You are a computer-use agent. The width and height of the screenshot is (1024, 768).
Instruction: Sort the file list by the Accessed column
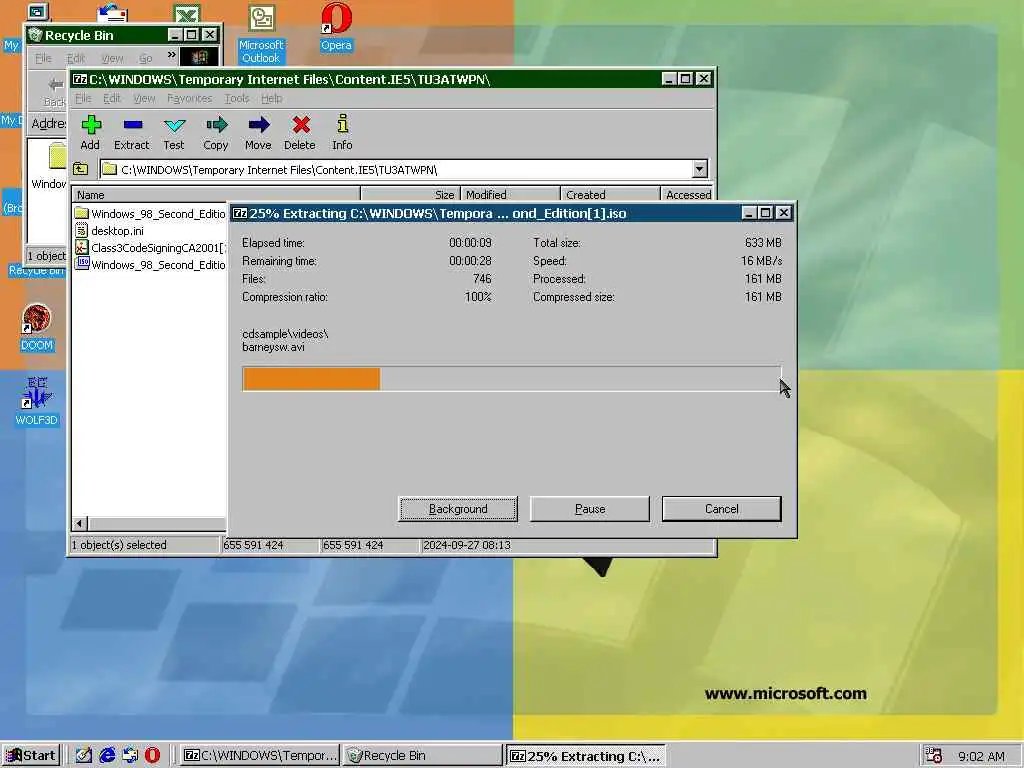[x=687, y=194]
